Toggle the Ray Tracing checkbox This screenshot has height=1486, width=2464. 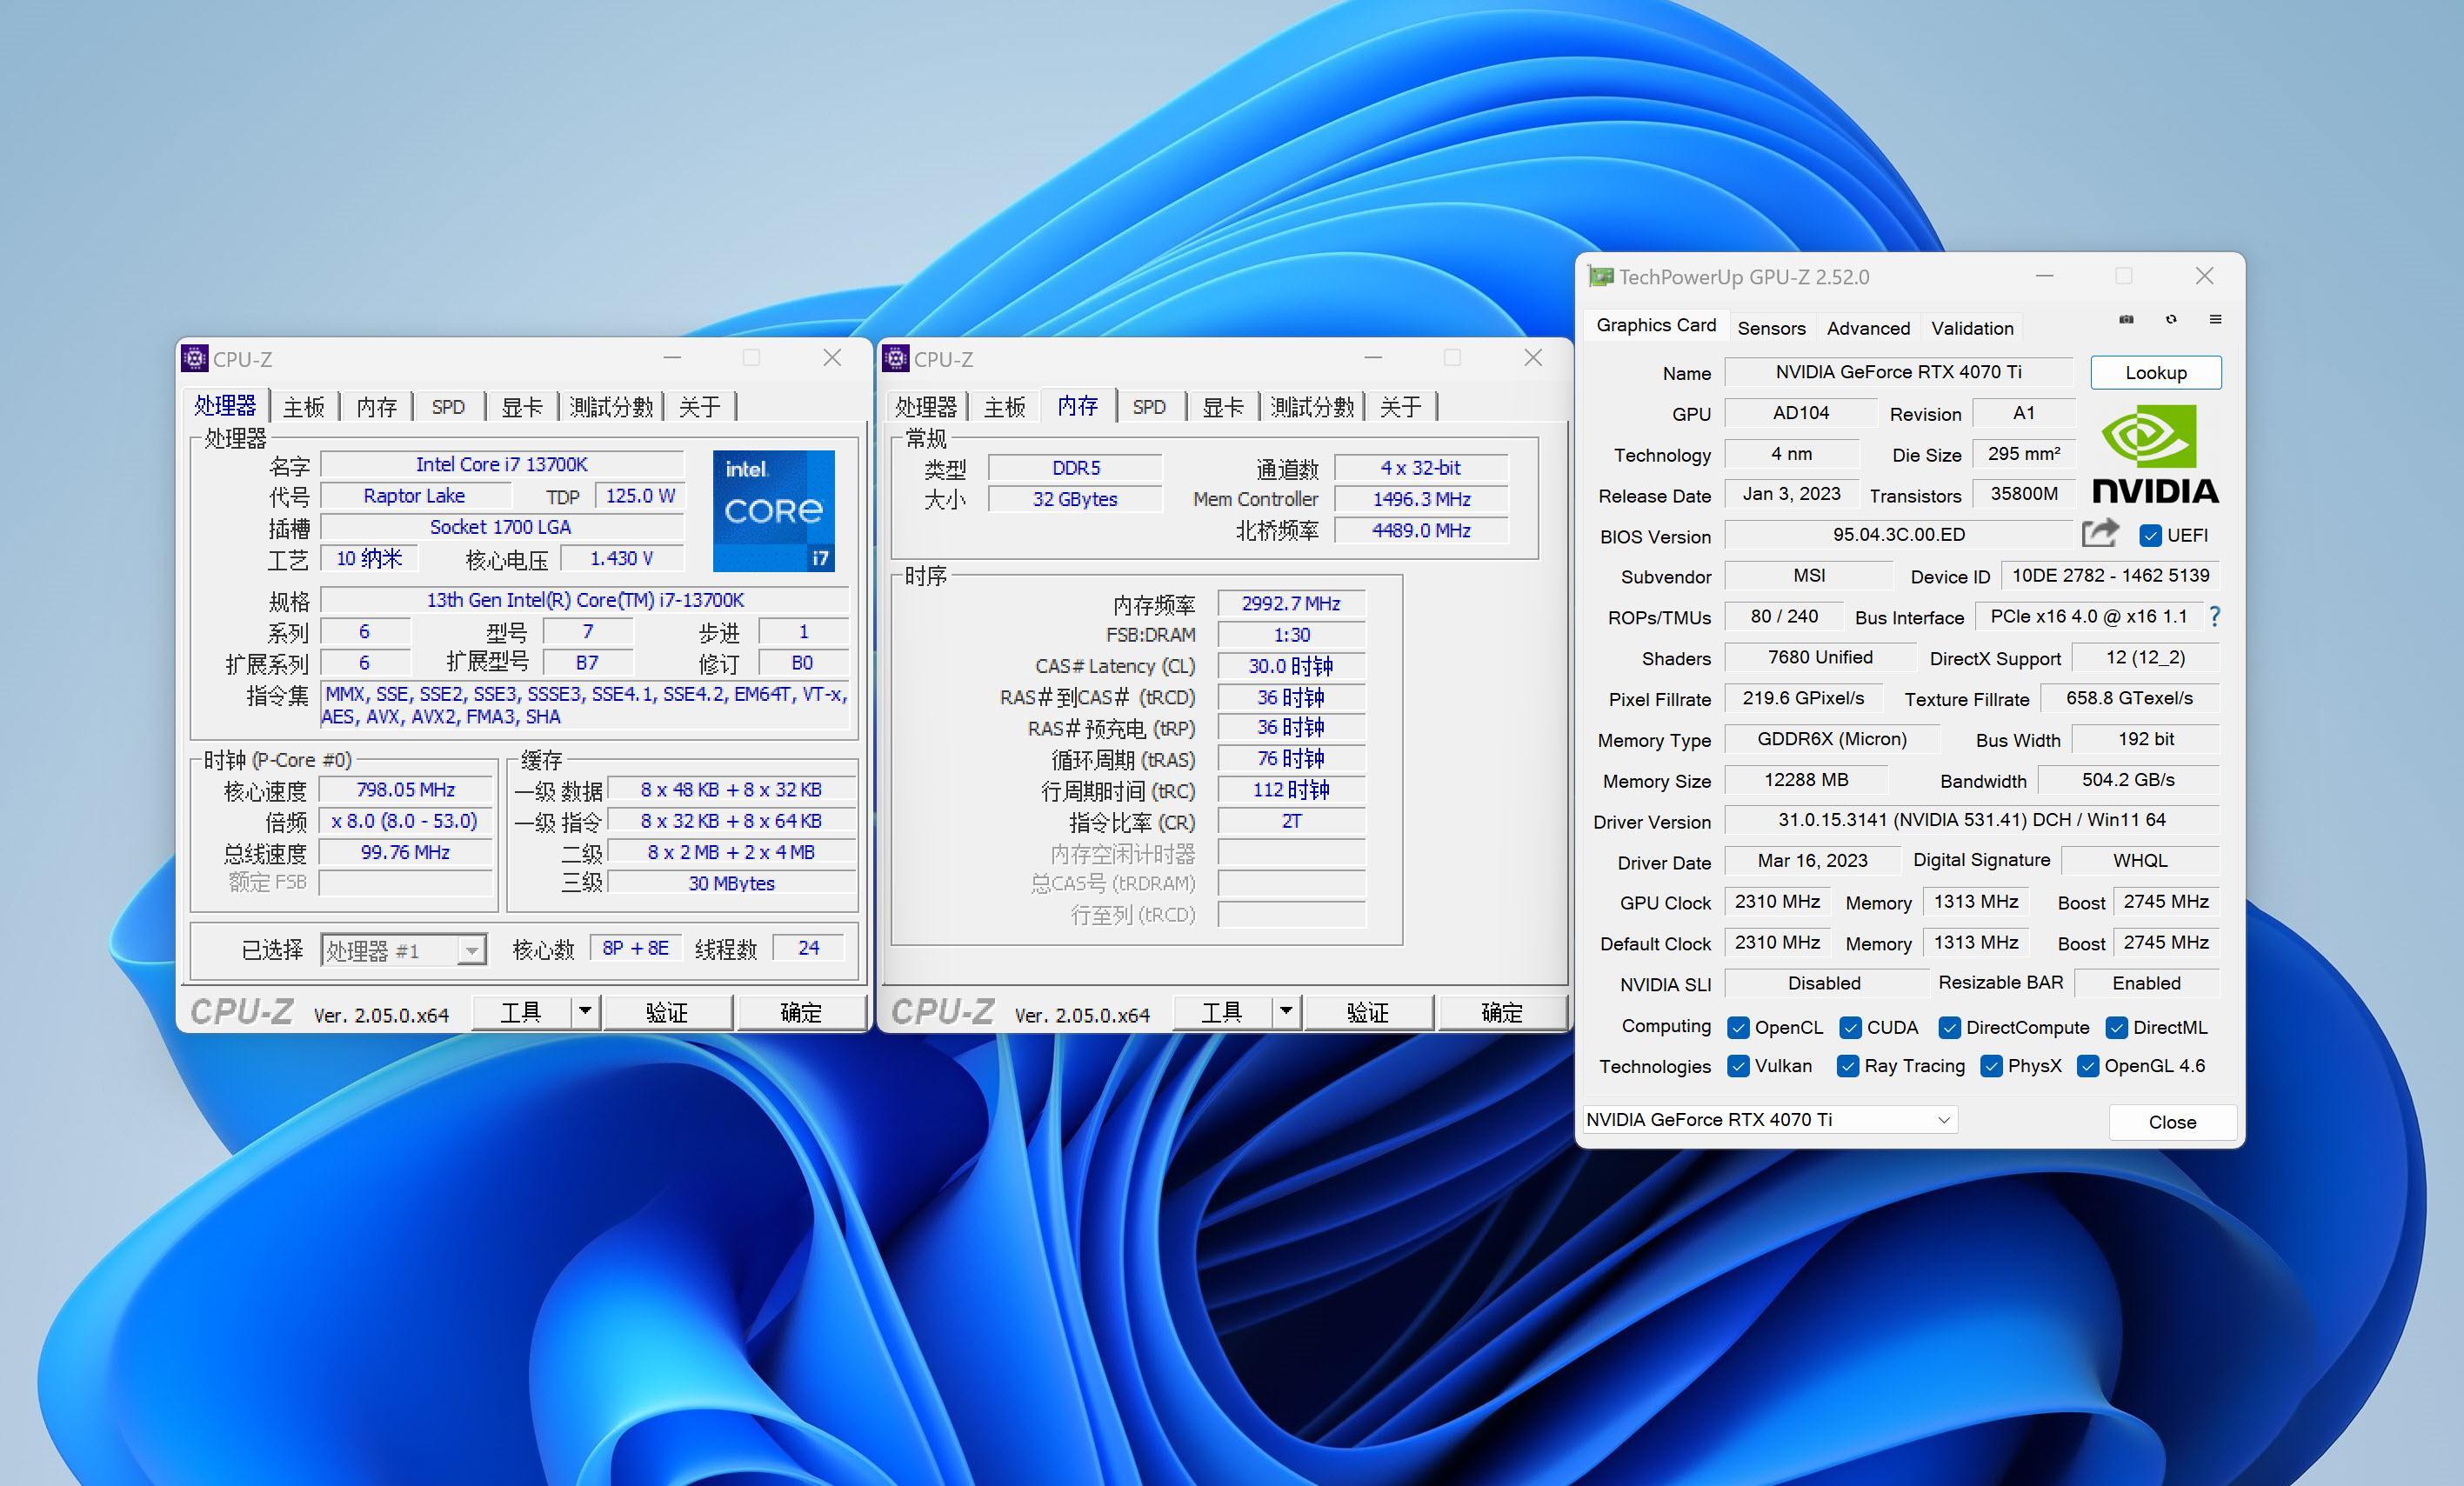point(1848,1066)
